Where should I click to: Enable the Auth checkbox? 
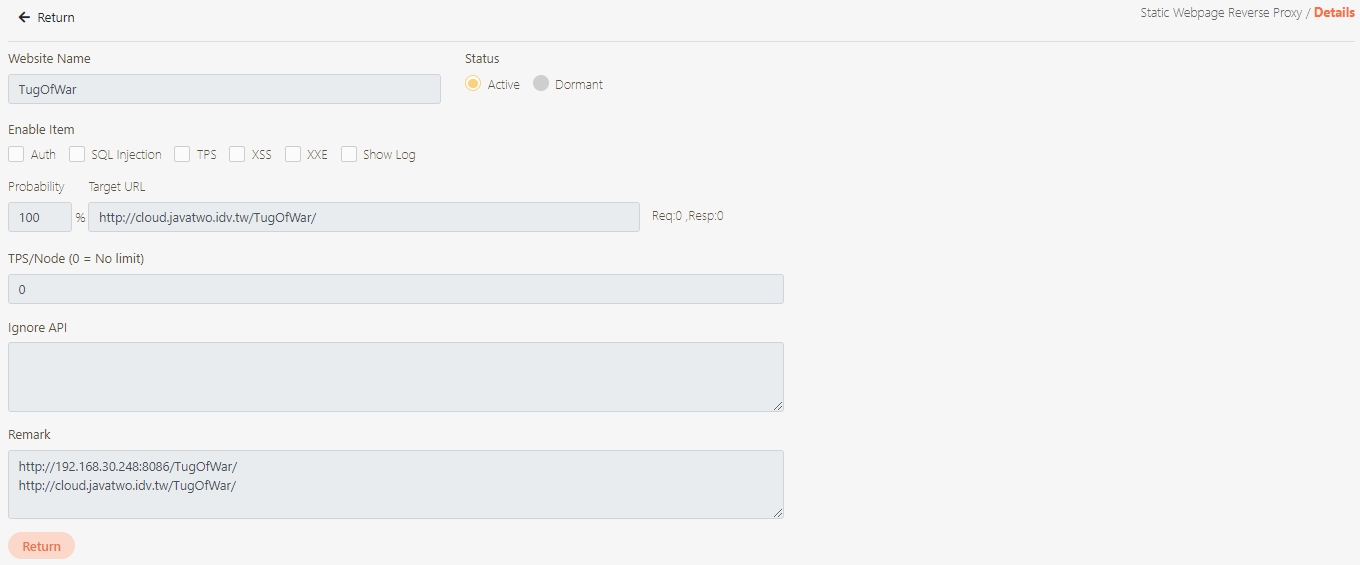16,154
